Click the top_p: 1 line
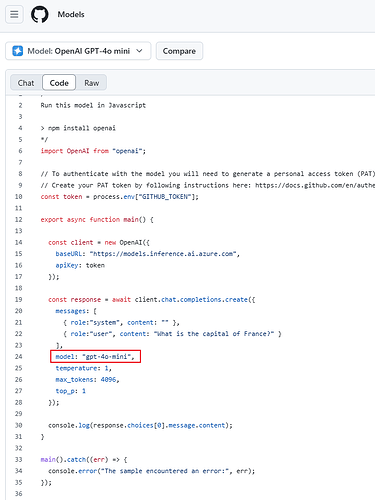Viewport: 375px width, 500px height. coord(71,391)
